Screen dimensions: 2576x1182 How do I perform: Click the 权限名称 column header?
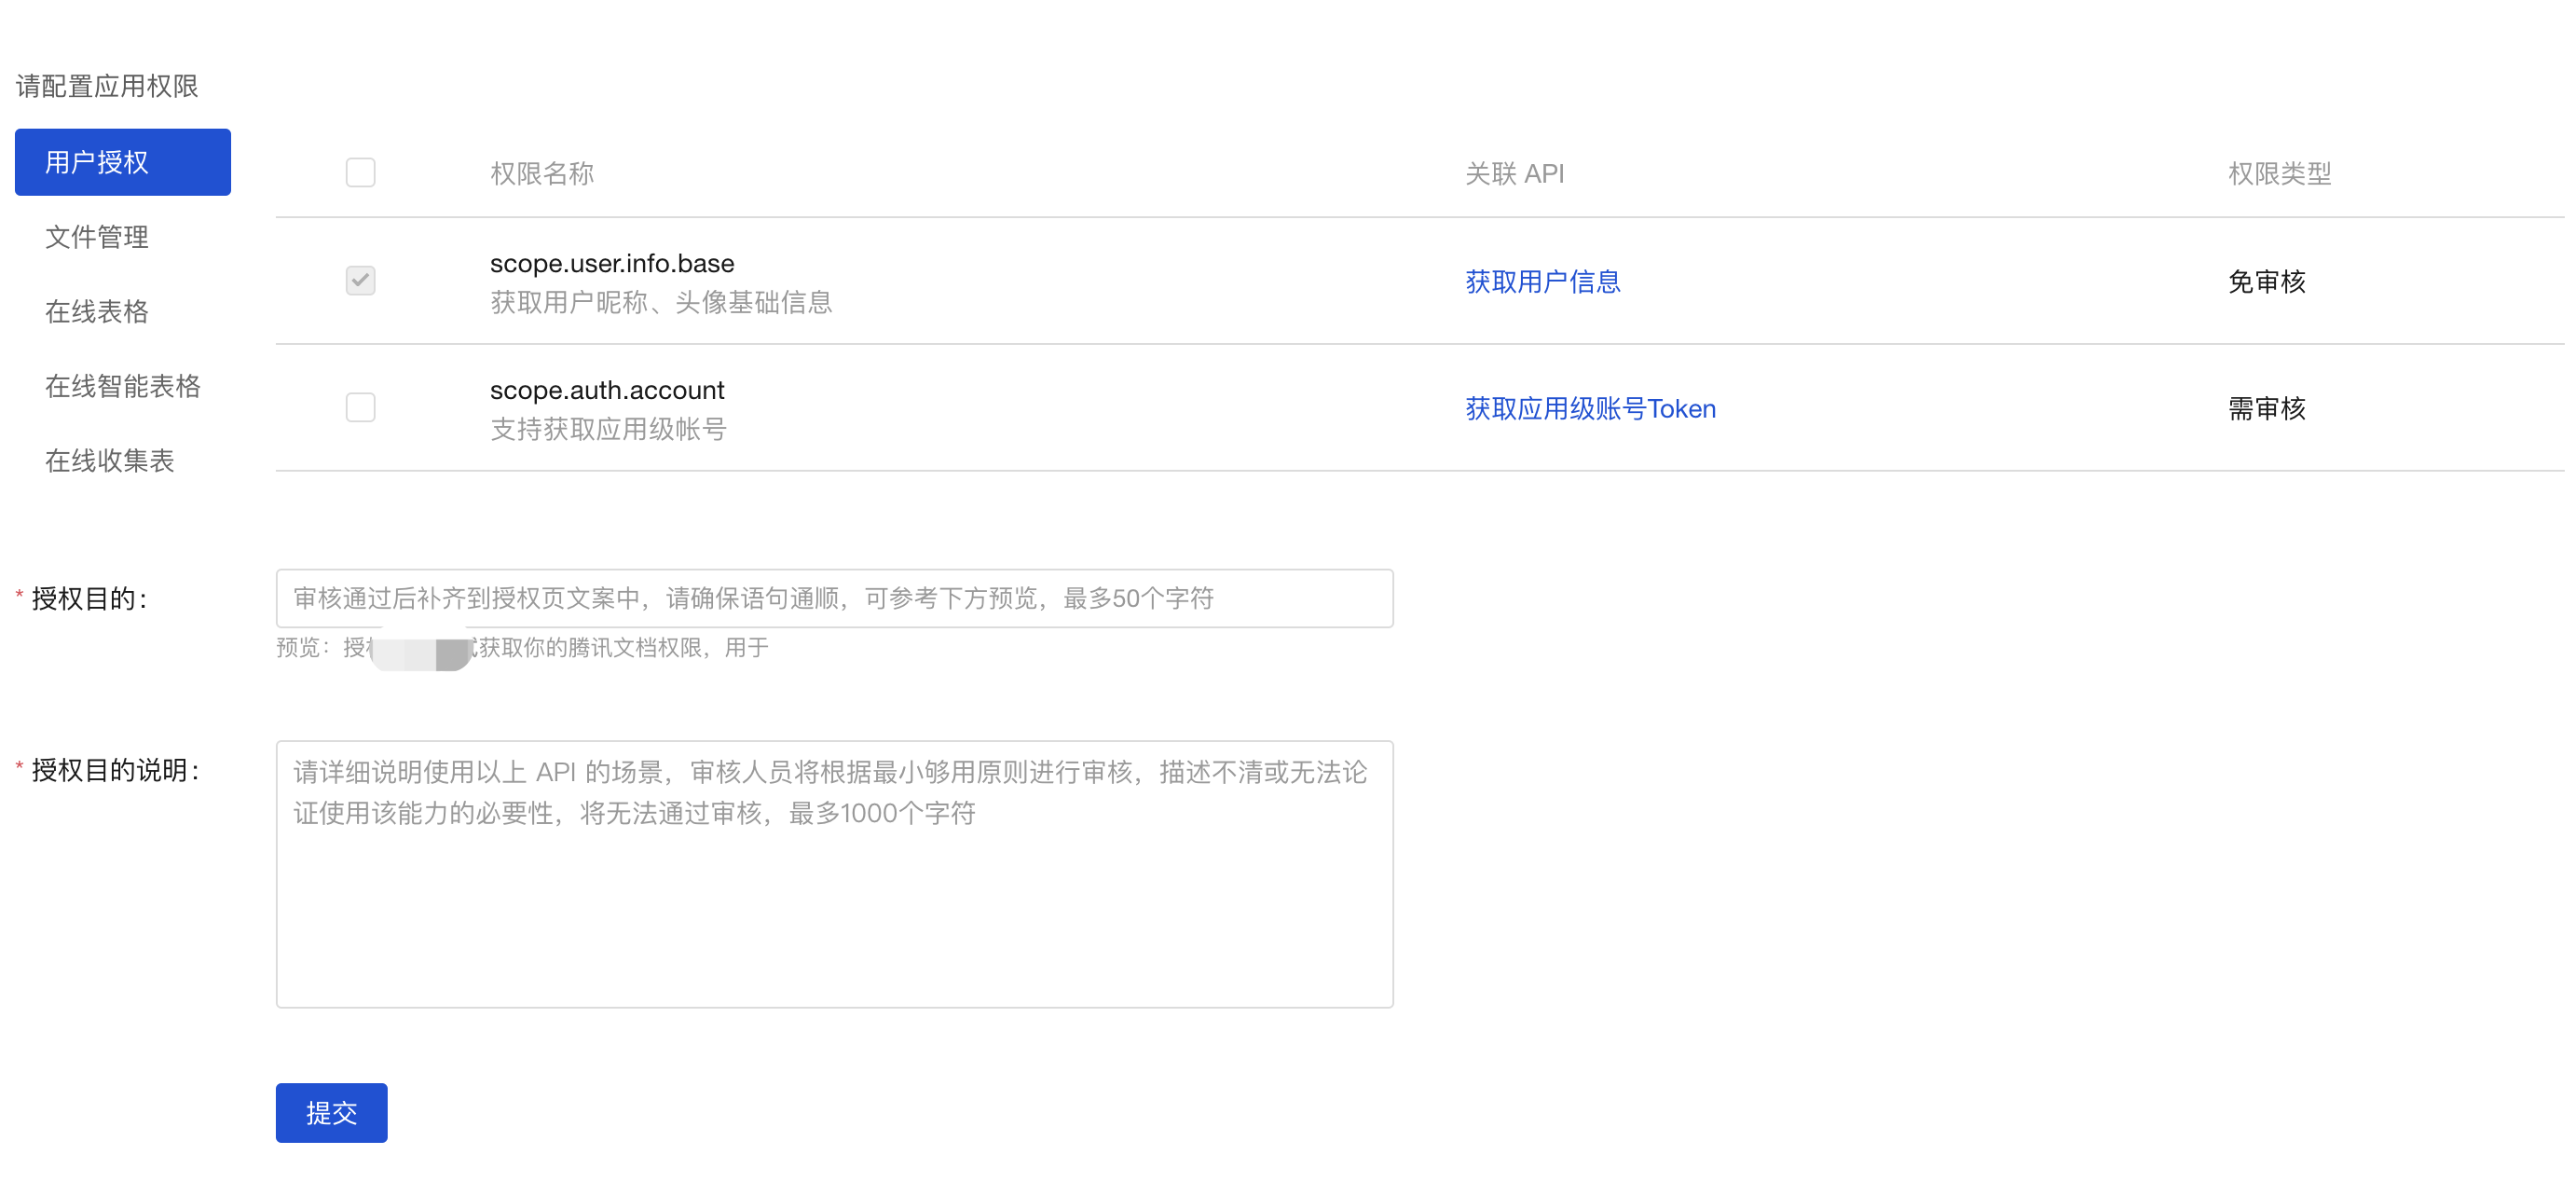coord(542,174)
